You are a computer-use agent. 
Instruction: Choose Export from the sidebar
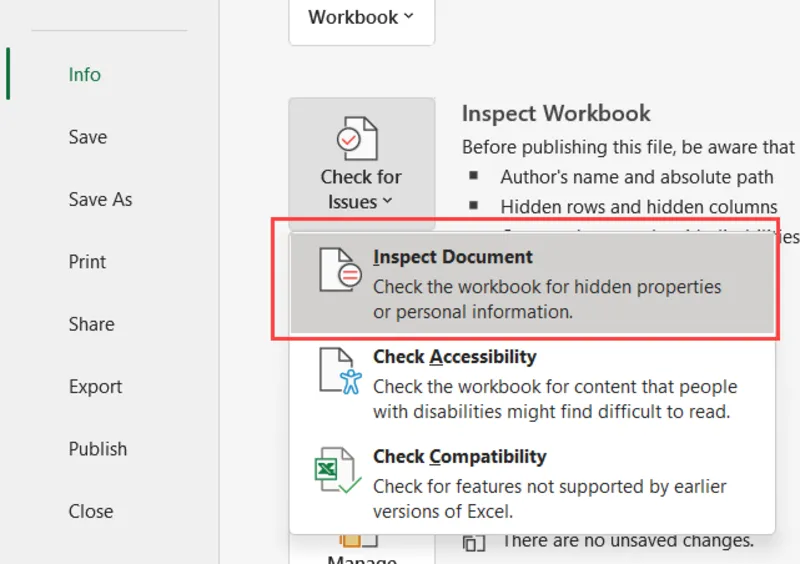(x=95, y=387)
